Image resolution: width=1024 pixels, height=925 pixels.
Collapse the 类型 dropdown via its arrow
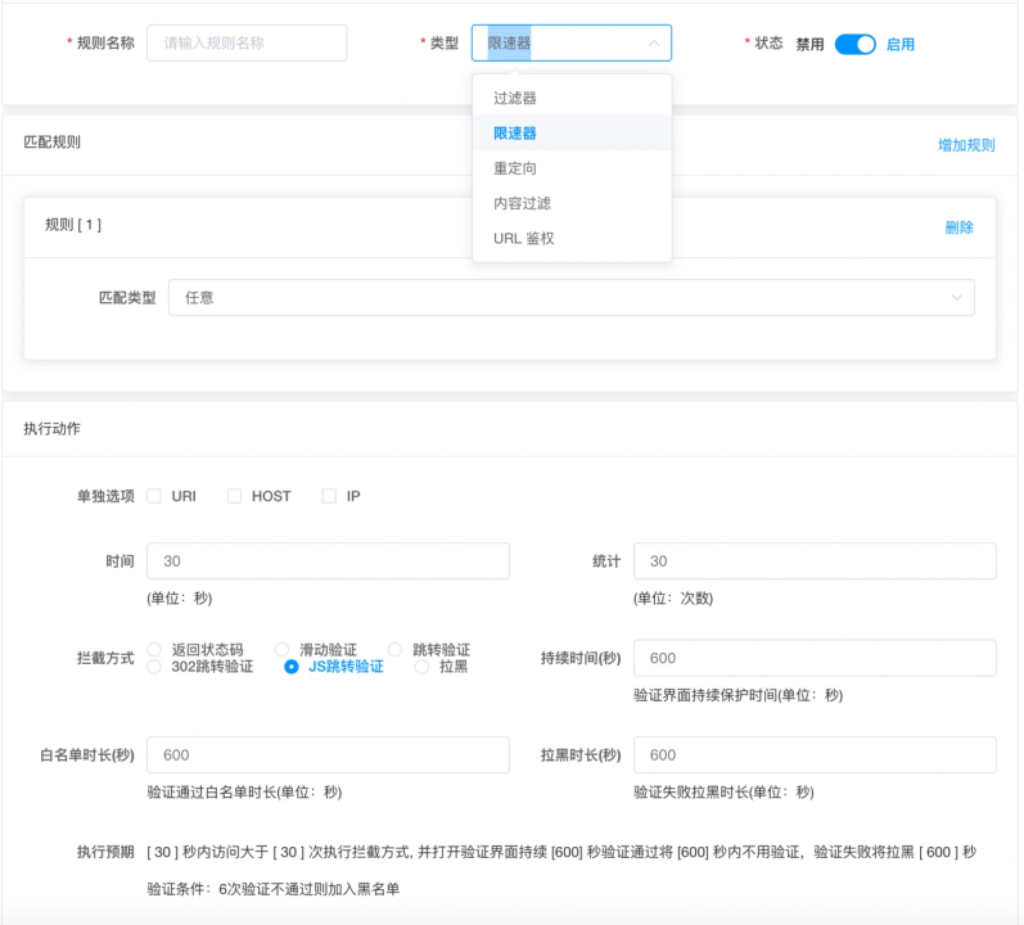point(654,43)
